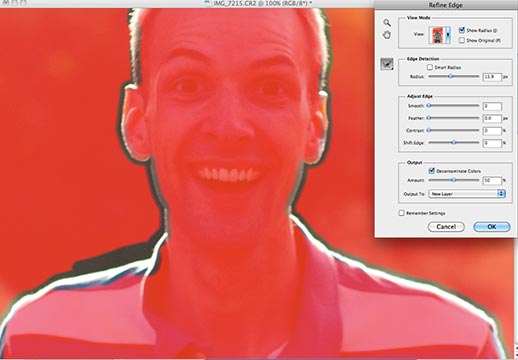
Task: Click the Amount percentage field
Action: 492,180
